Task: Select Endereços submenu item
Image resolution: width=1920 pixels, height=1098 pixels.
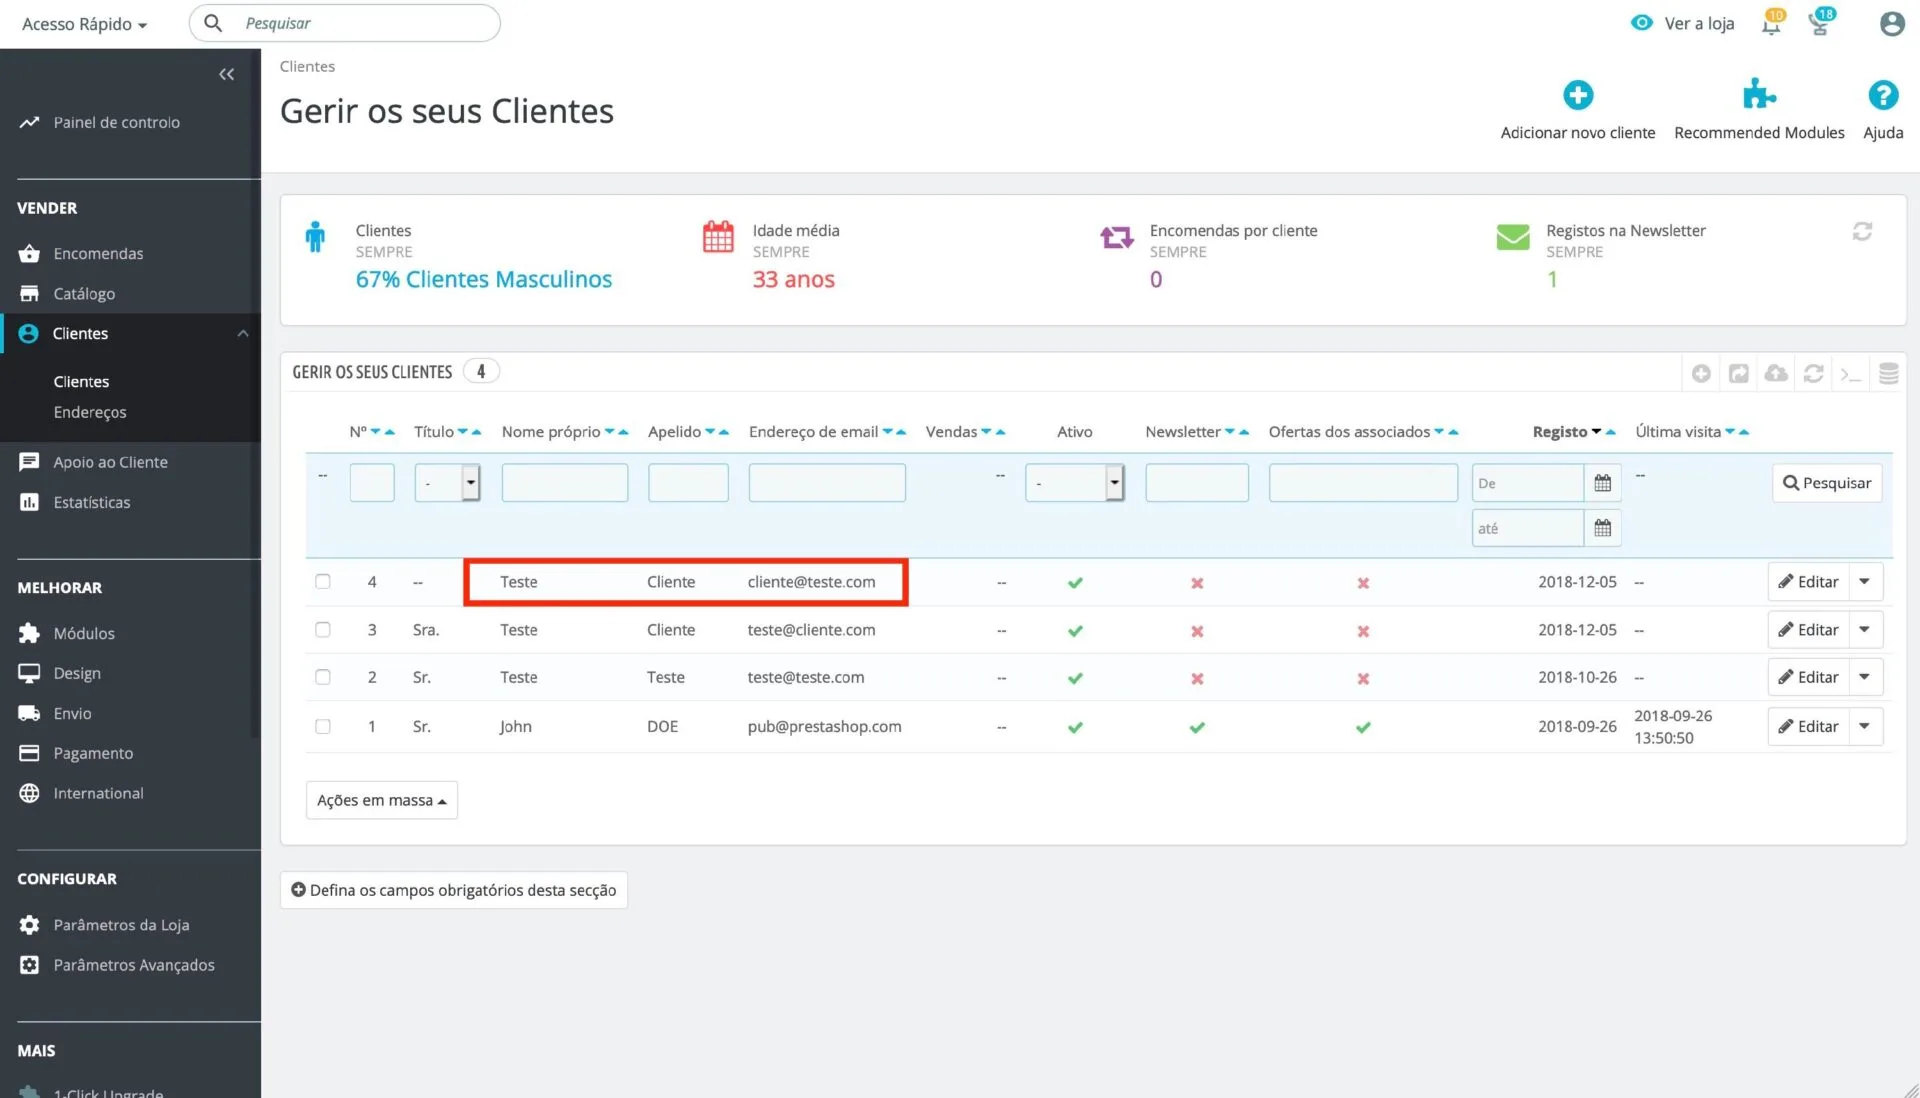Action: point(90,412)
